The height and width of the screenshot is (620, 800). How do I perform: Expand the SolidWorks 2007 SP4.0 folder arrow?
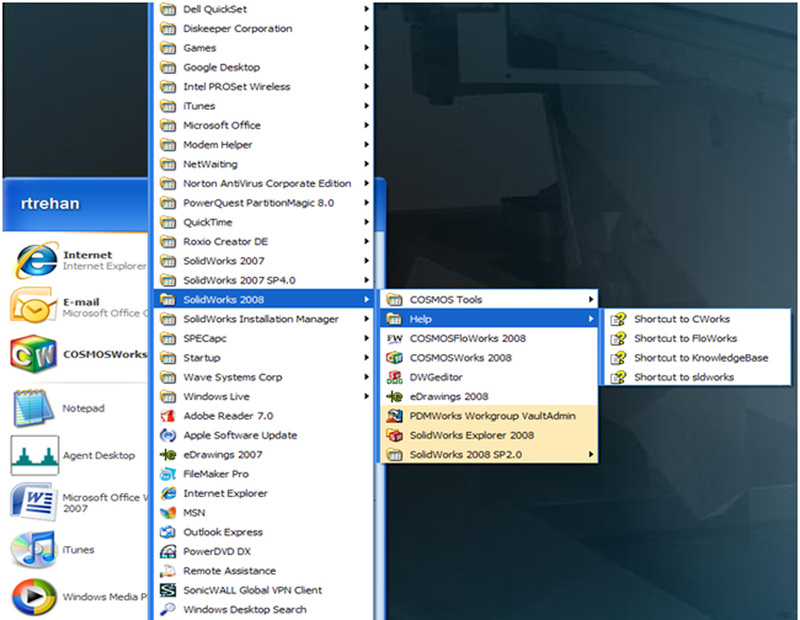coord(366,280)
